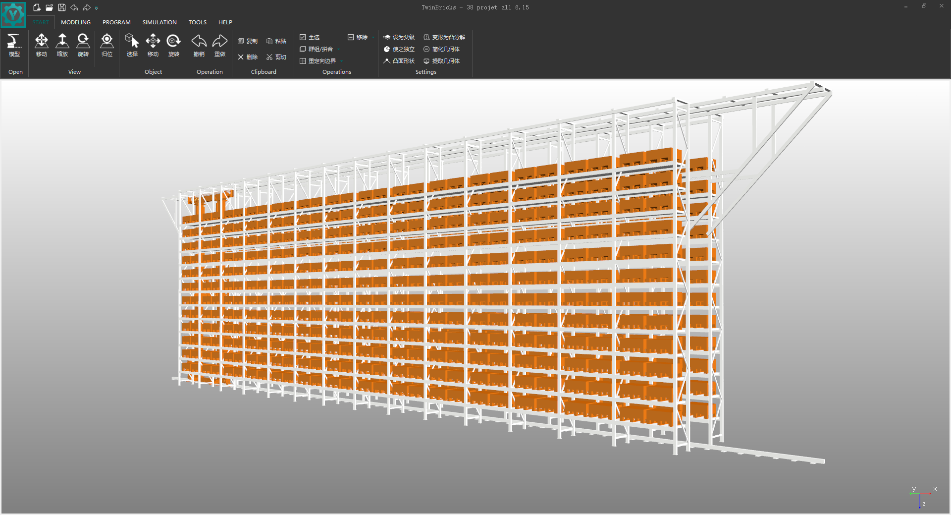Click the top-right Settings item with document icon
The height and width of the screenshot is (515, 951).
coord(444,37)
